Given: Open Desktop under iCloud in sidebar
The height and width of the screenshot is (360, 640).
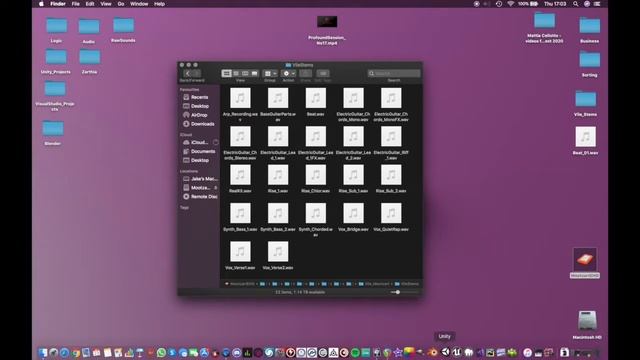Looking at the screenshot, I should coord(199,160).
